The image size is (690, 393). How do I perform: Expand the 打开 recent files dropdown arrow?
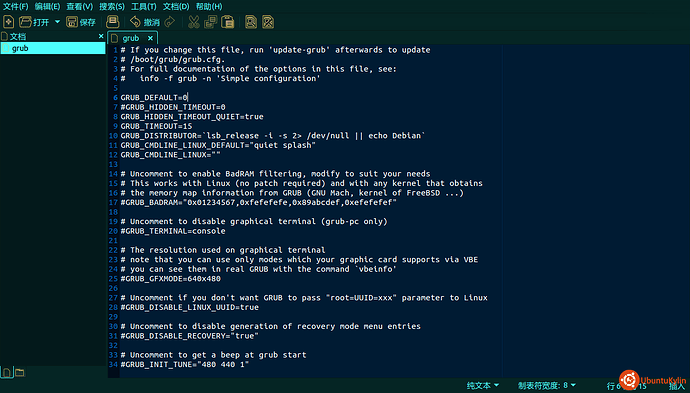click(x=57, y=22)
